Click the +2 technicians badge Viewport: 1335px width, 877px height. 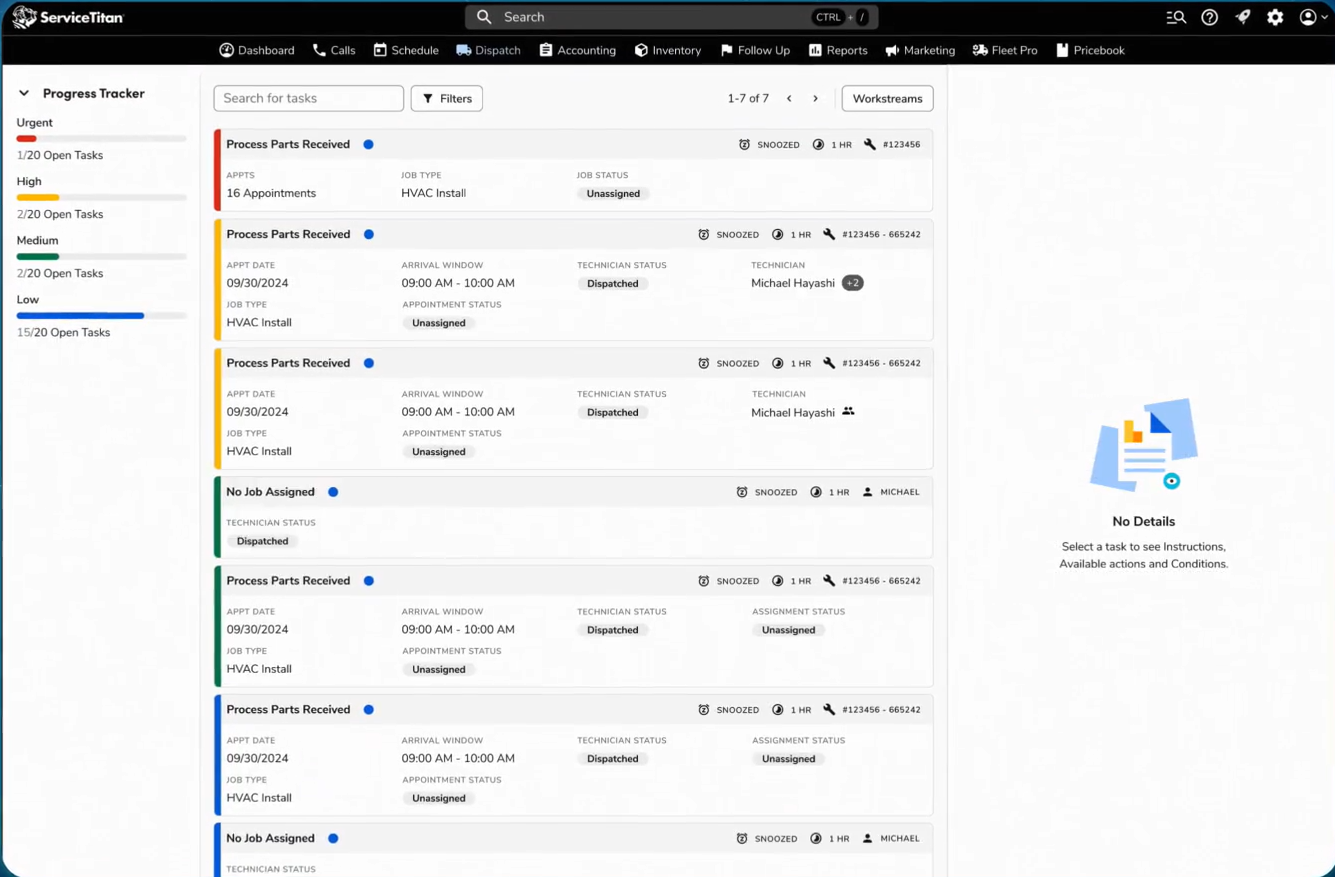click(852, 283)
